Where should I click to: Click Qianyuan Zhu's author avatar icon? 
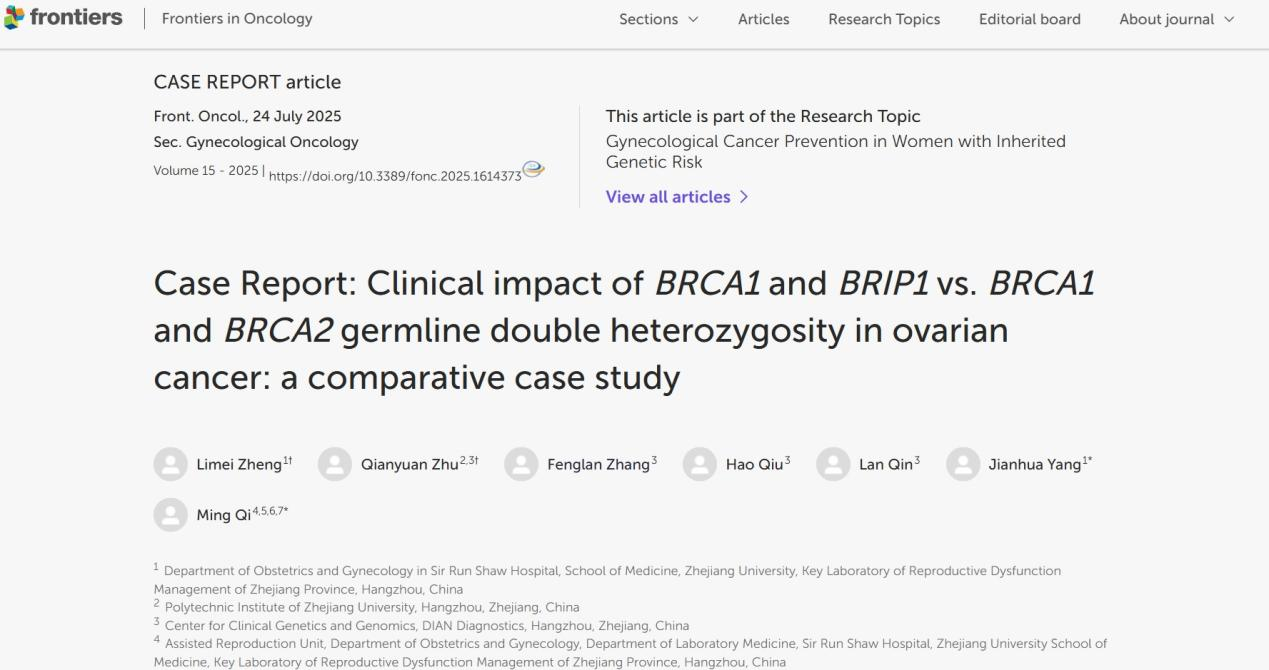point(334,464)
